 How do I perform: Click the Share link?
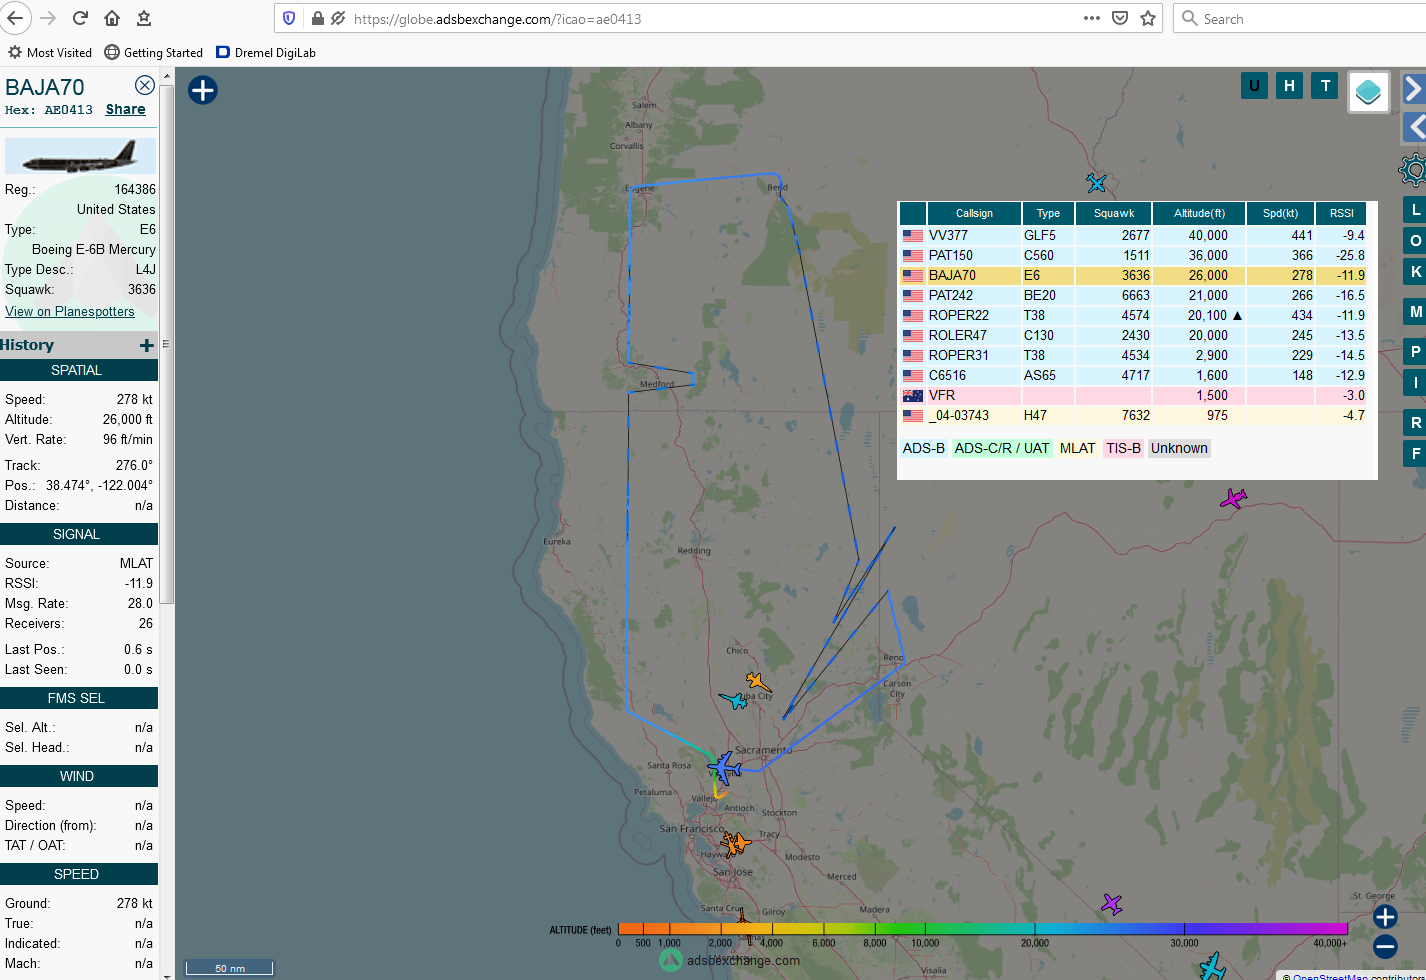coord(125,110)
